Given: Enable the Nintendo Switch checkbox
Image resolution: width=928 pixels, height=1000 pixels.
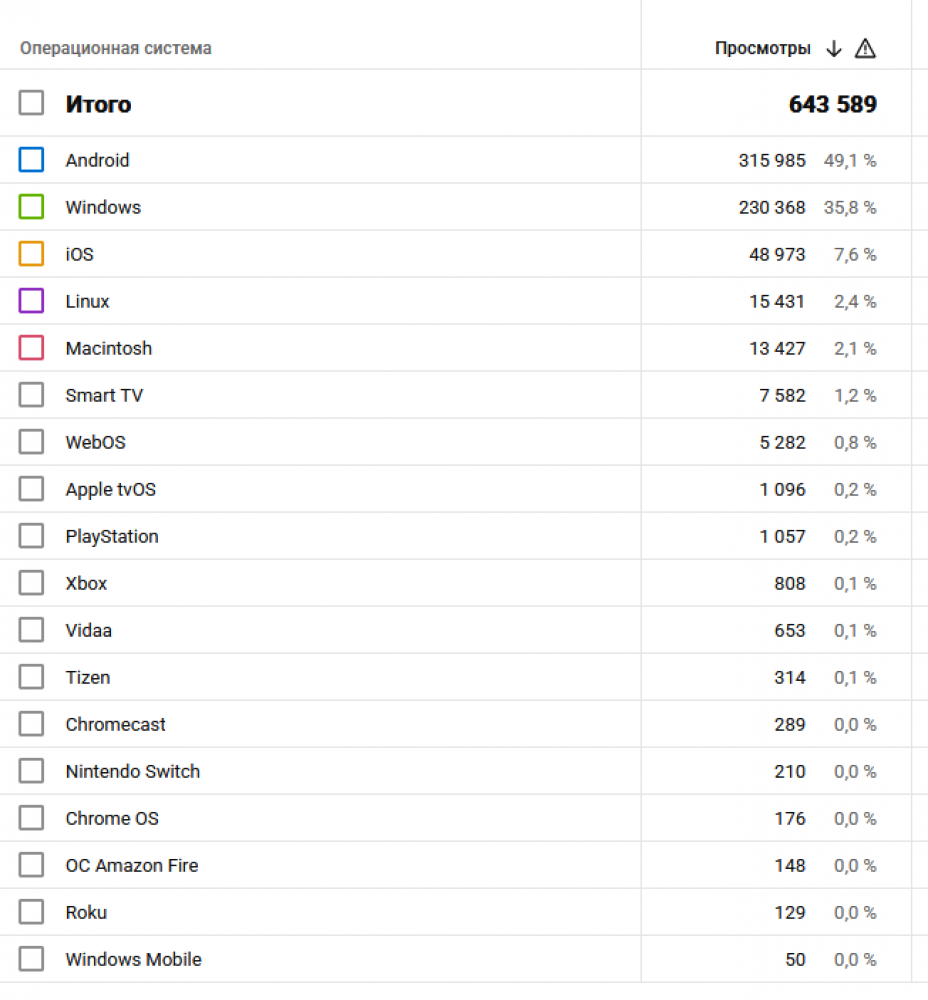Looking at the screenshot, I should [x=32, y=771].
